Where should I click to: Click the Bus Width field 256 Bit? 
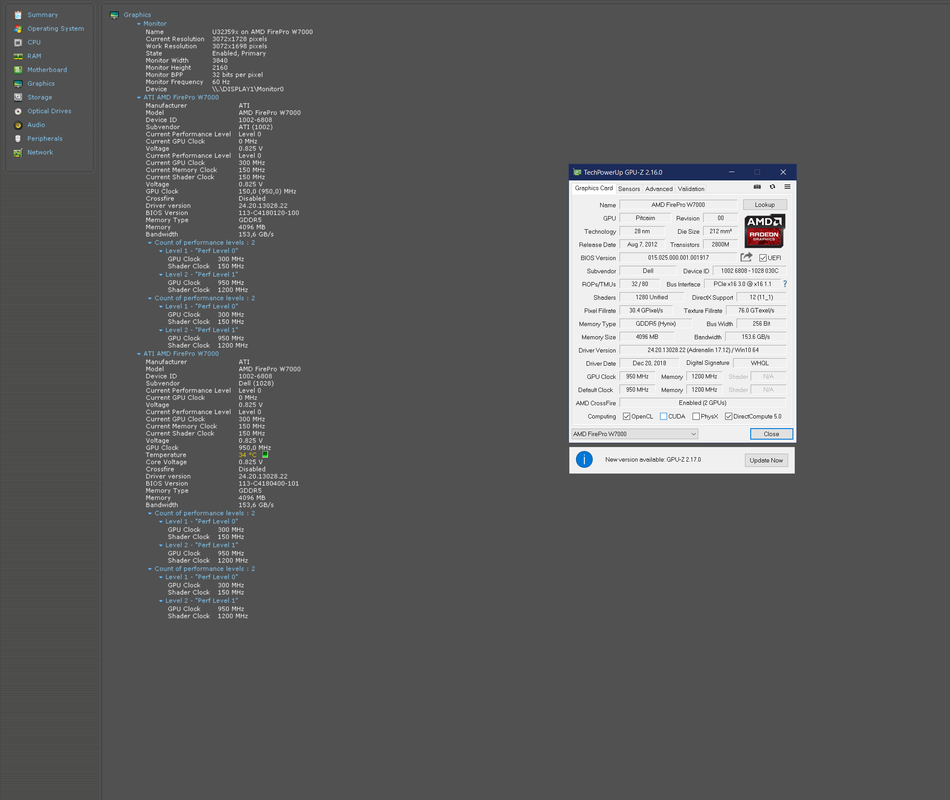pos(762,324)
